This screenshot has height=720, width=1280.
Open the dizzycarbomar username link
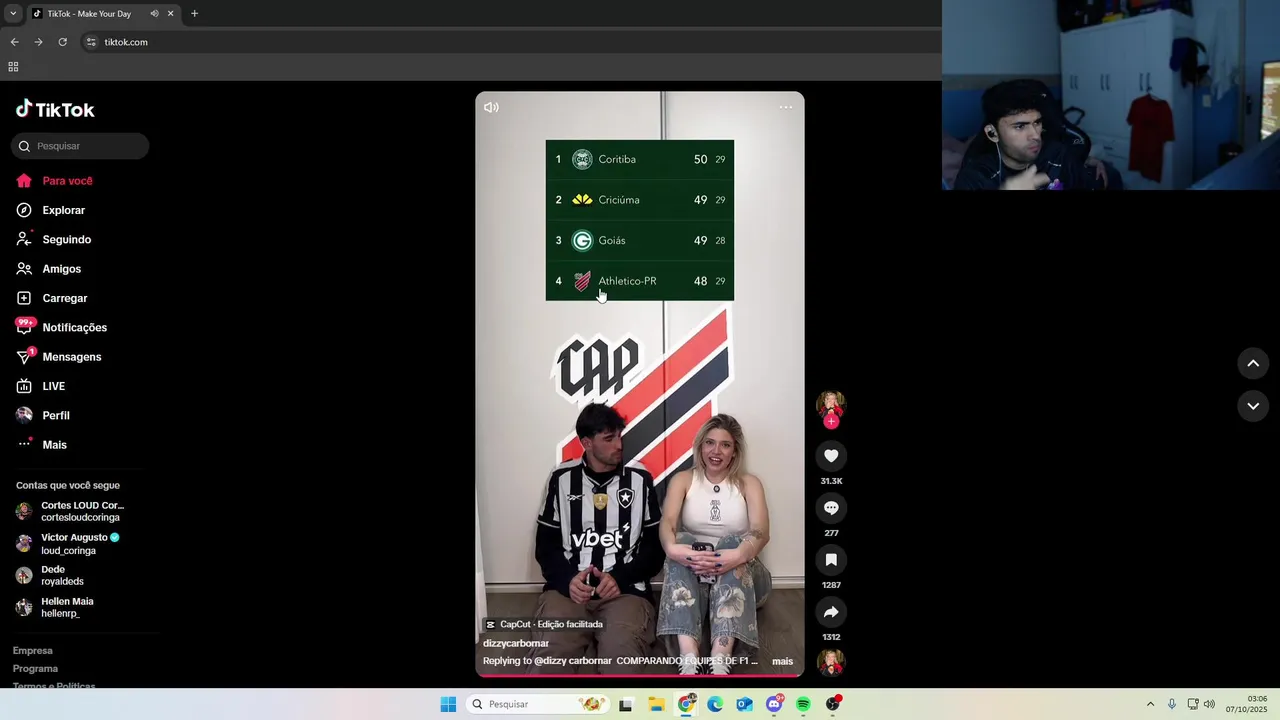click(x=516, y=643)
